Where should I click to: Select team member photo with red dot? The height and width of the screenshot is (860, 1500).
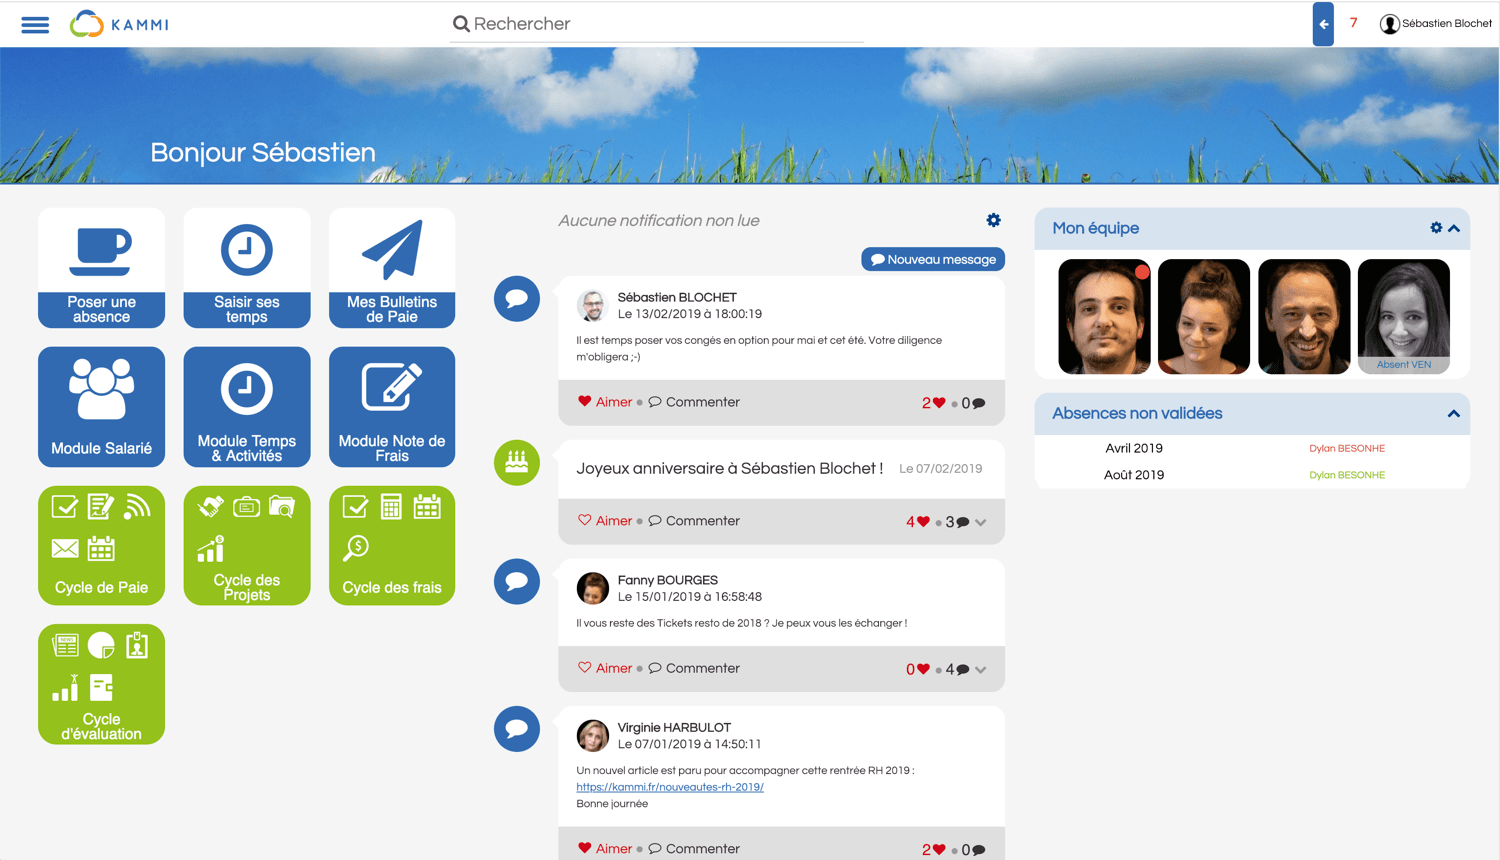[x=1104, y=316]
